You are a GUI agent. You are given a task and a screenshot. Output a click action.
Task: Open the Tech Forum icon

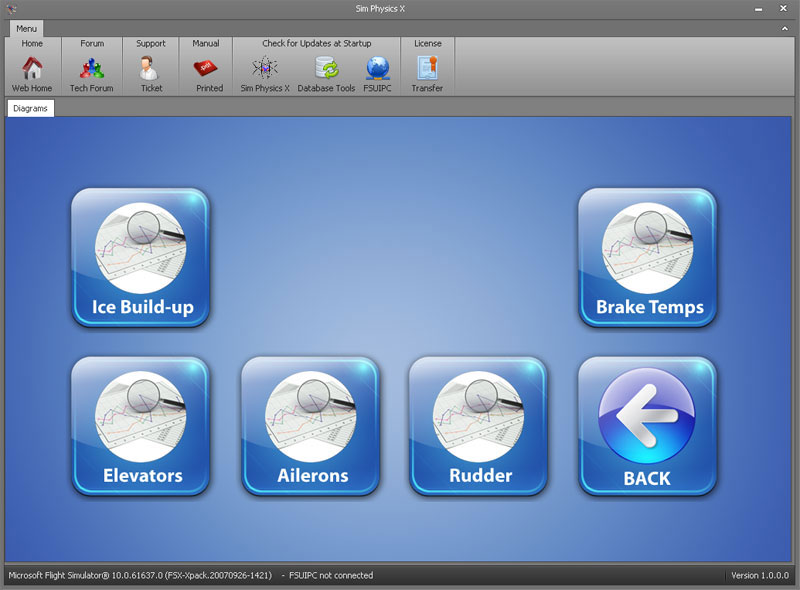click(92, 68)
